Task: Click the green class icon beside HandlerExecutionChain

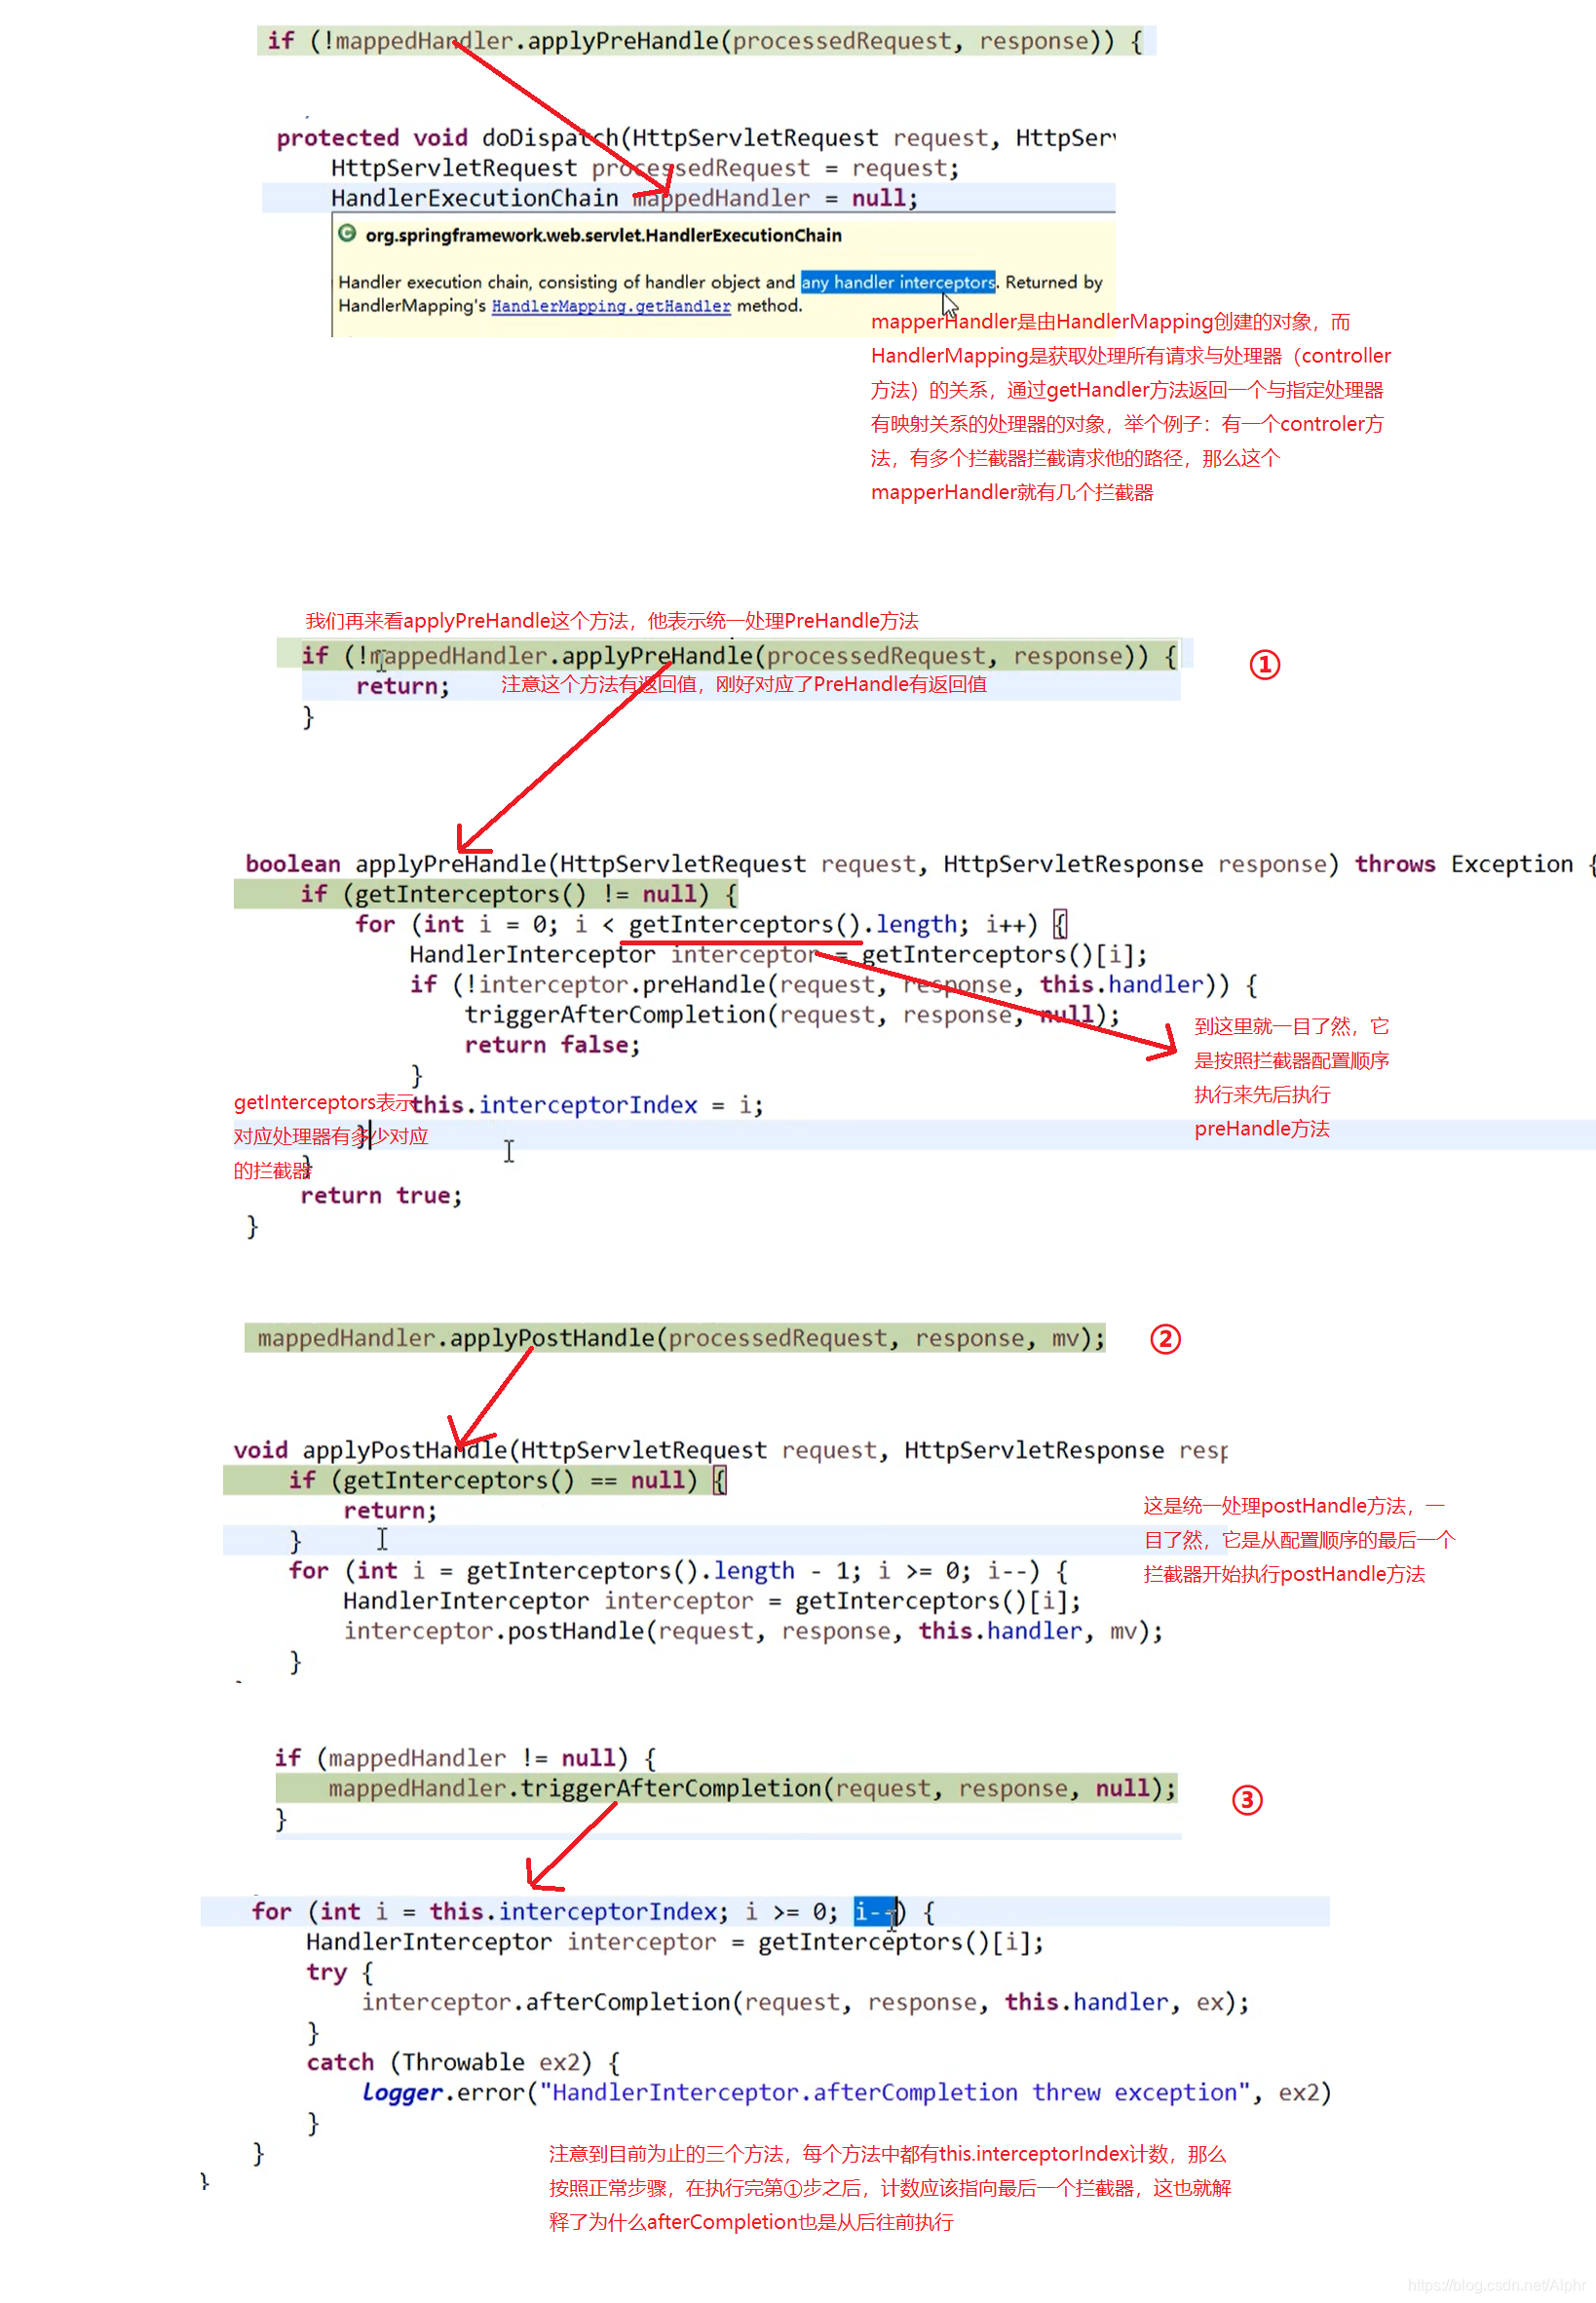Action: 347,234
